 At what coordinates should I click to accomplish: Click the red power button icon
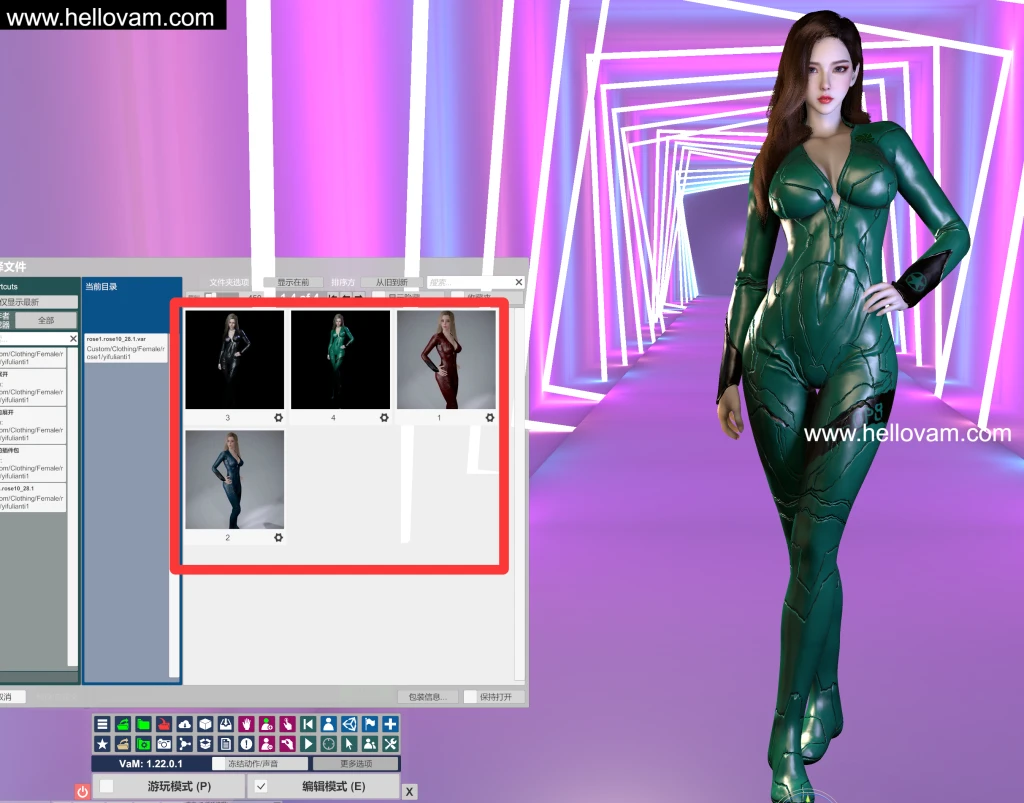pyautogui.click(x=83, y=791)
